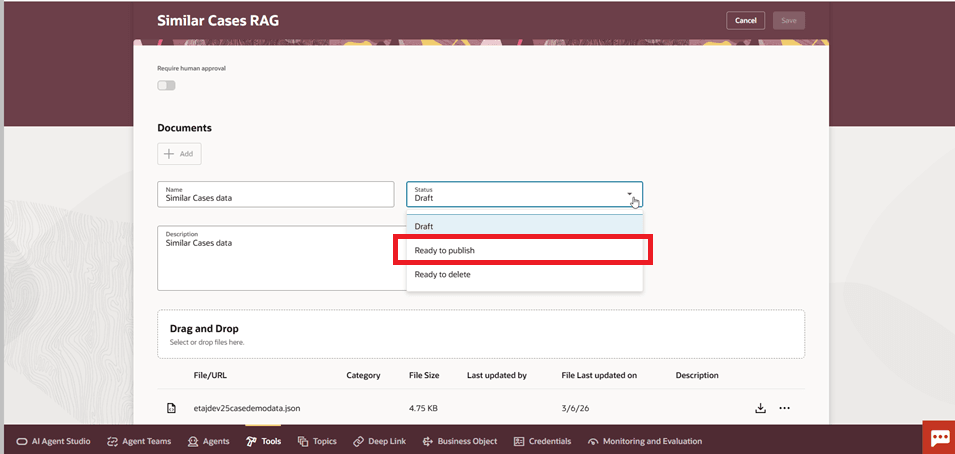Viewport: 955px width, 454px height.
Task: Open the Status dropdown arrow
Action: tap(629, 194)
